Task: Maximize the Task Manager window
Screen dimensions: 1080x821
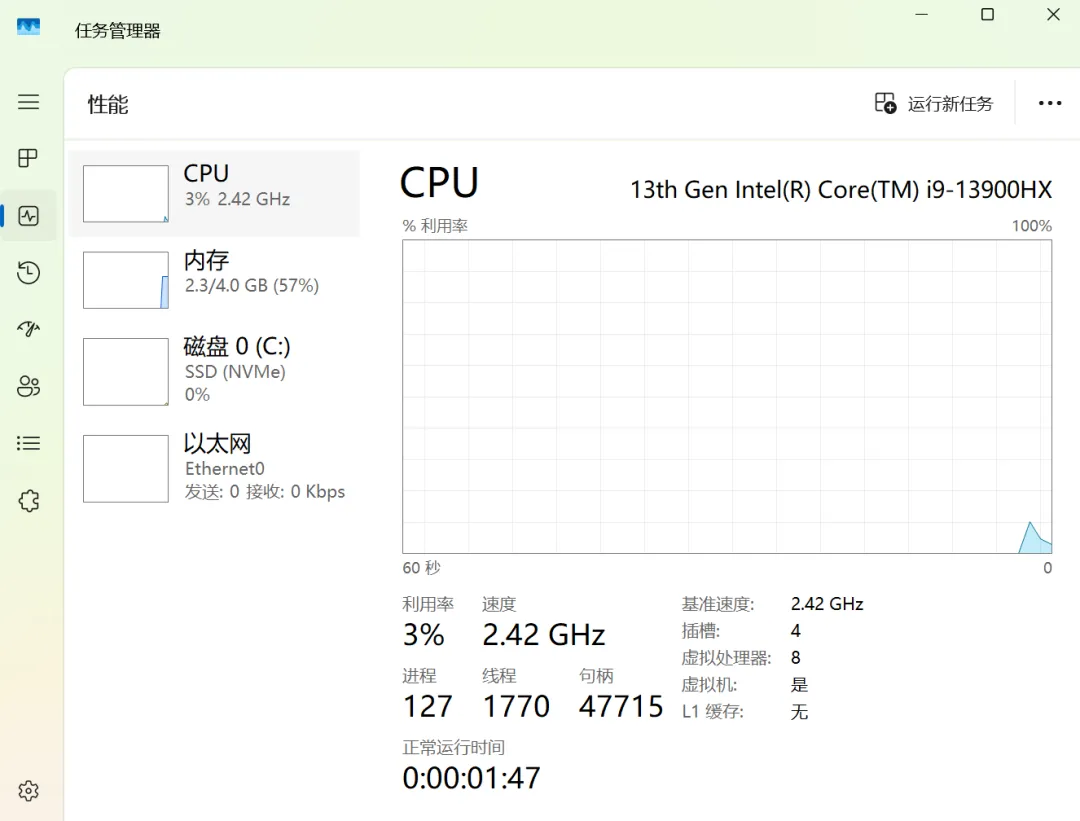Action: (987, 14)
